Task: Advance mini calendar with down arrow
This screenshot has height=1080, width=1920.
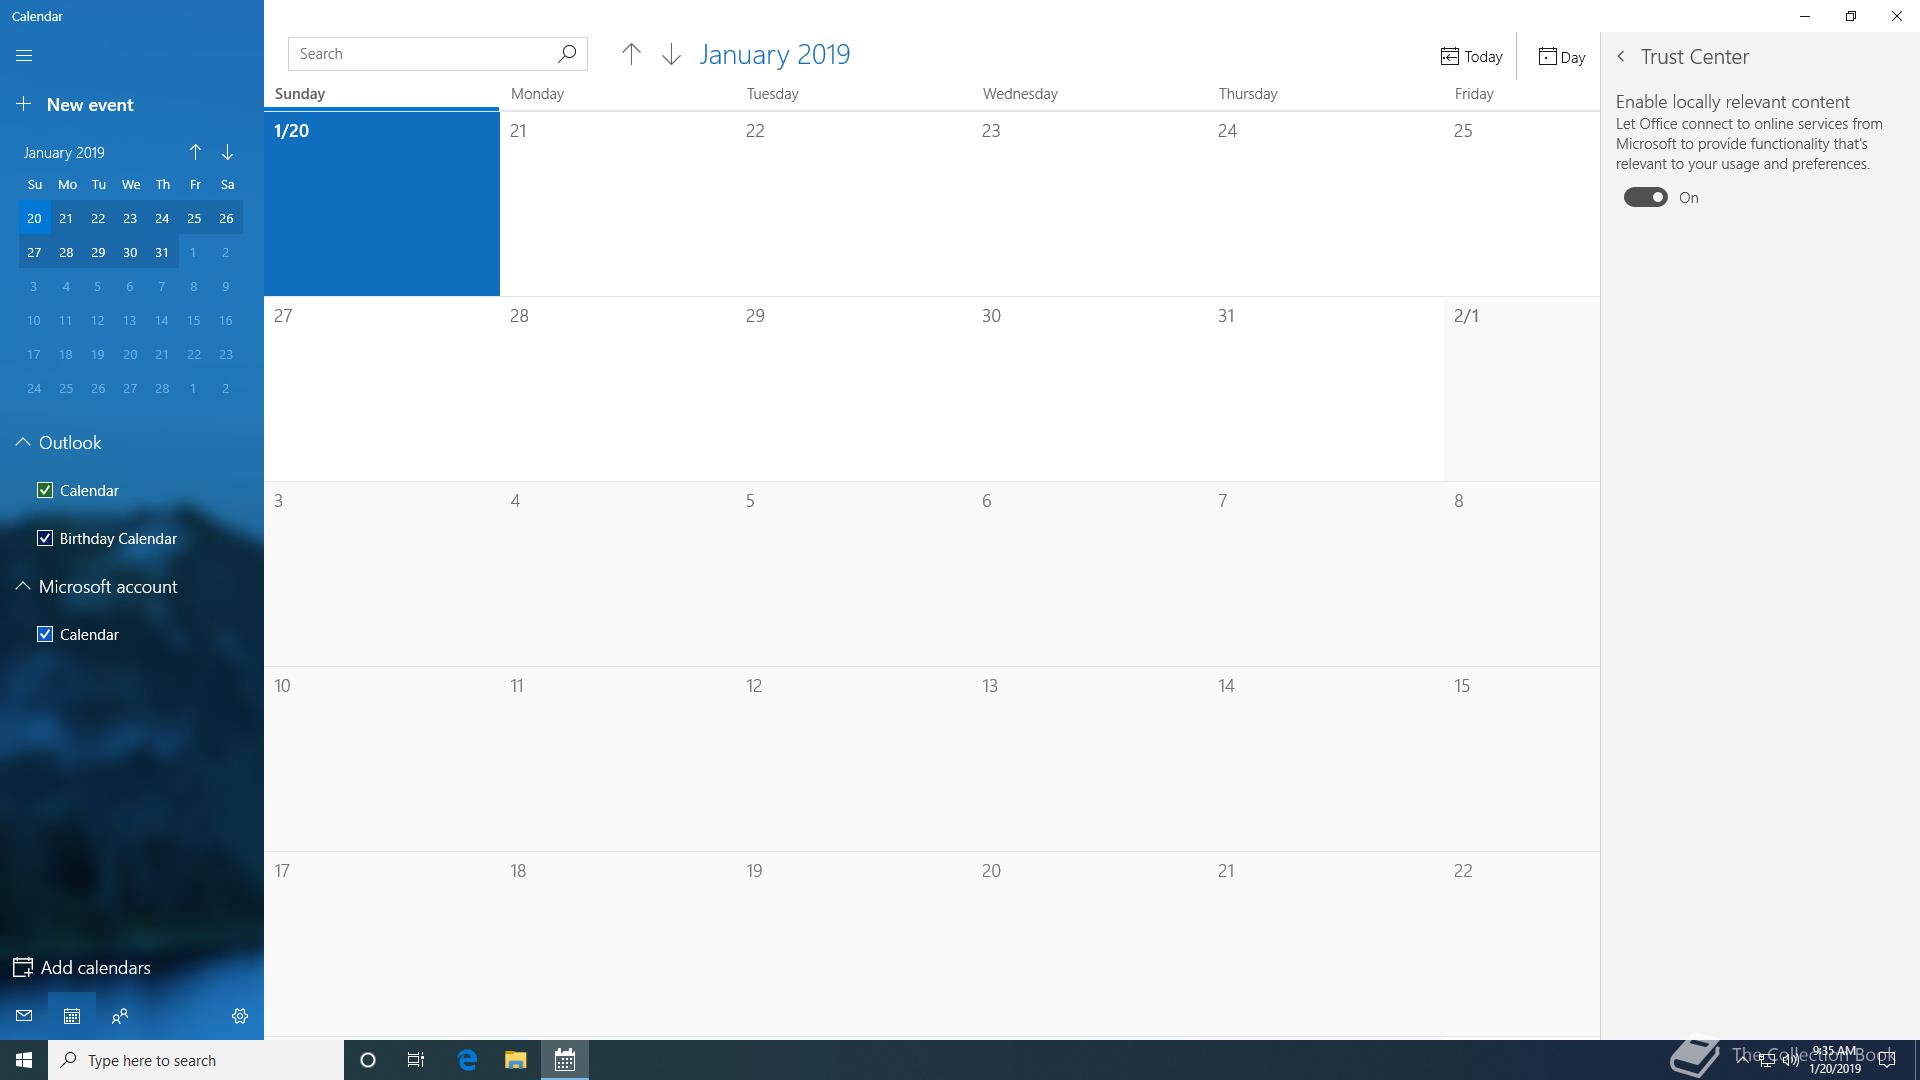Action: coord(227,152)
